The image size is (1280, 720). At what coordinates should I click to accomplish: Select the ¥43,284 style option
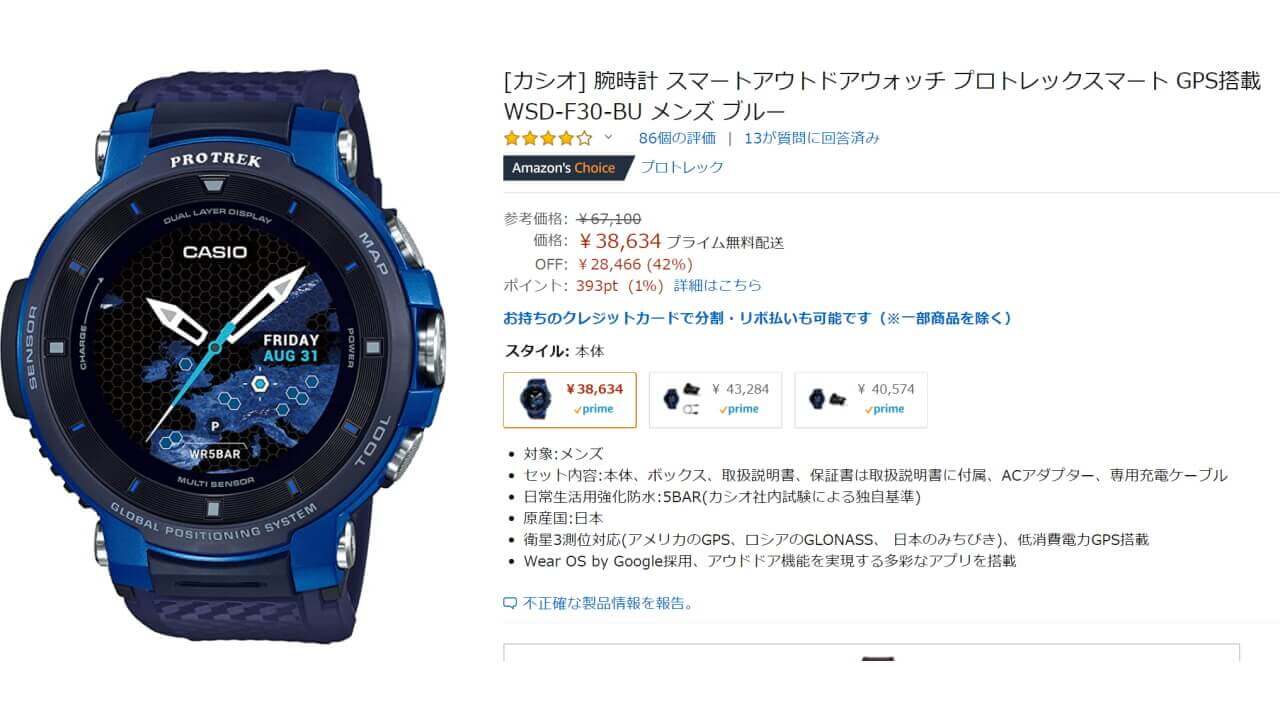(715, 399)
